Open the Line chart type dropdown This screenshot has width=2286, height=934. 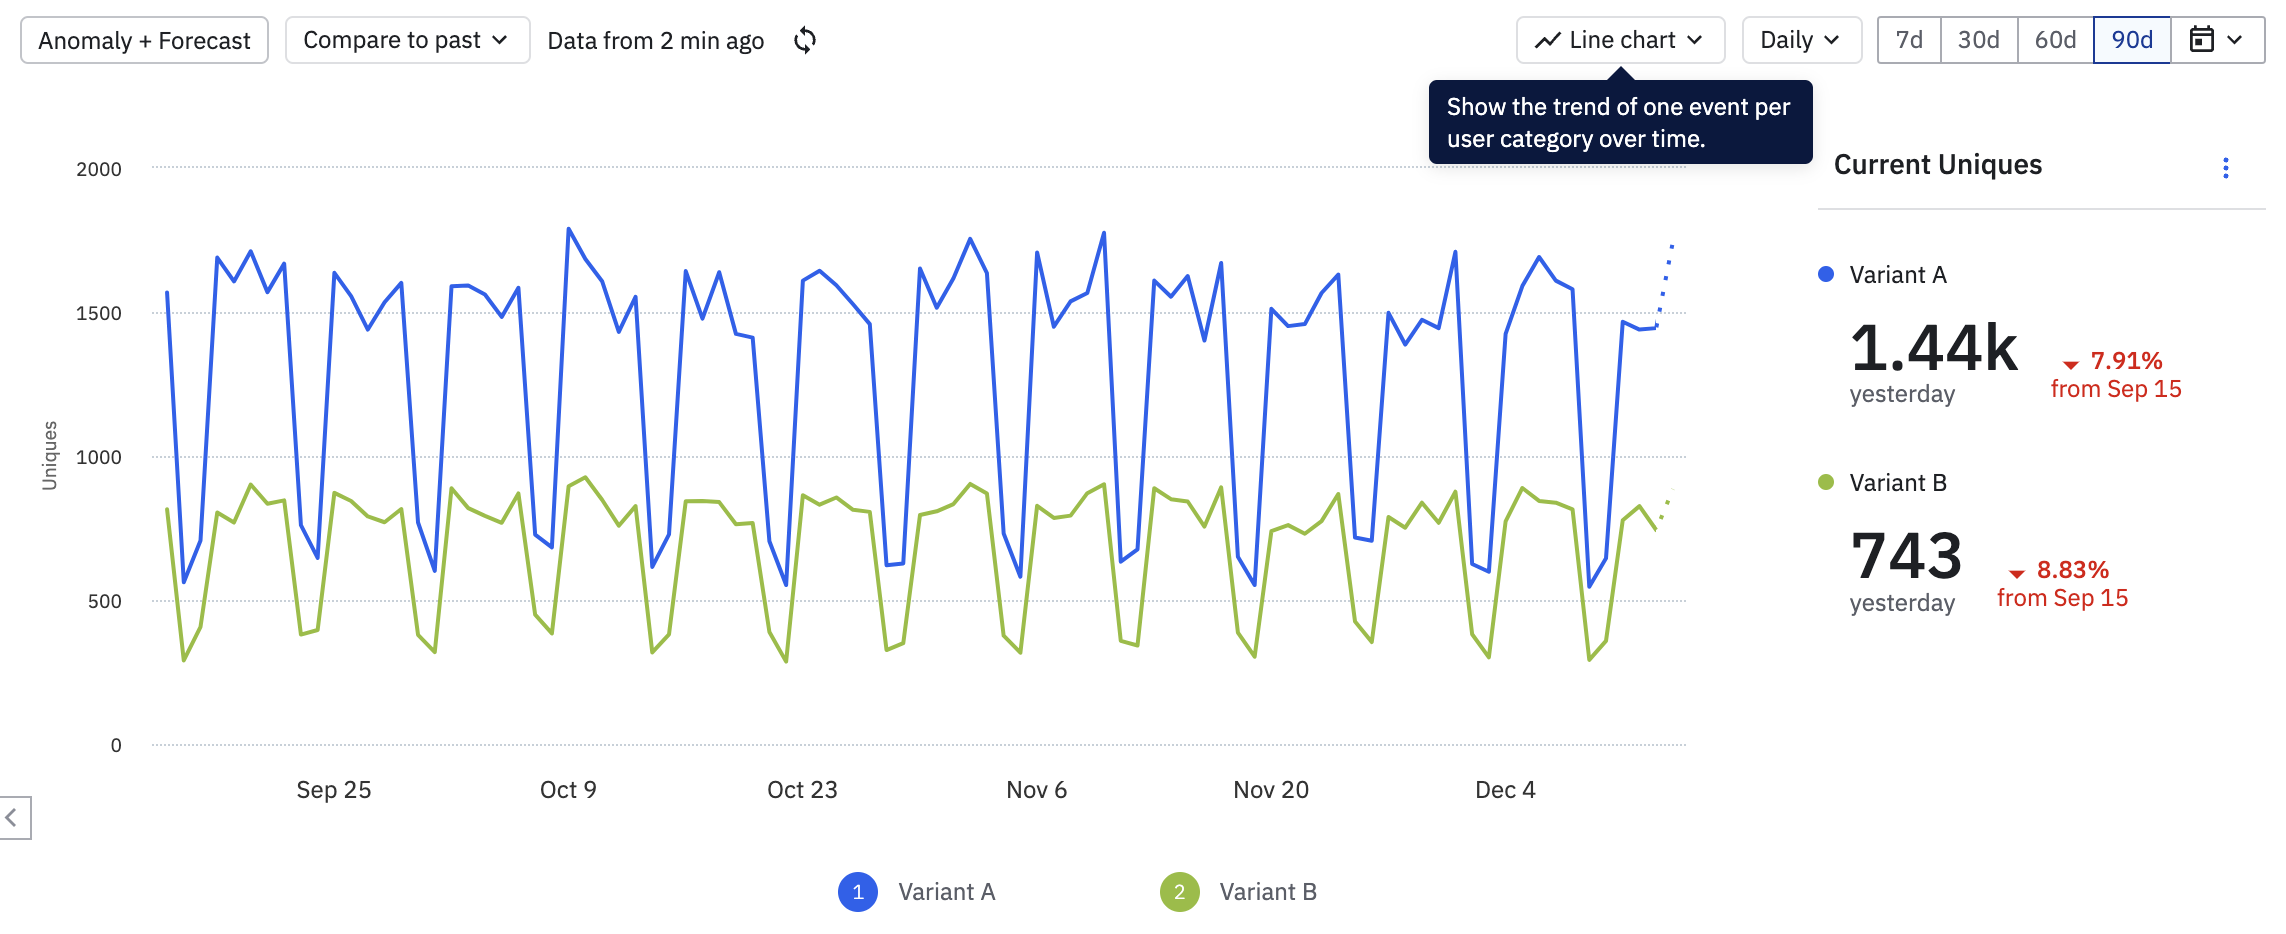click(x=1620, y=40)
